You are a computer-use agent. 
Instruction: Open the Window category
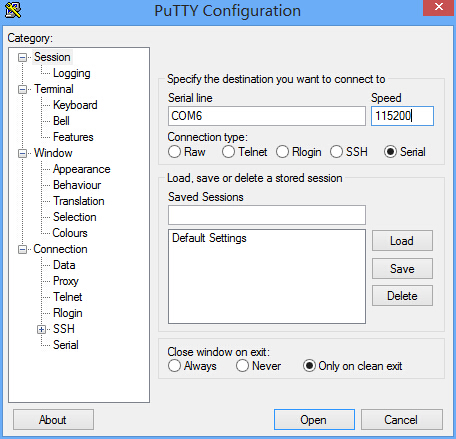tap(53, 153)
